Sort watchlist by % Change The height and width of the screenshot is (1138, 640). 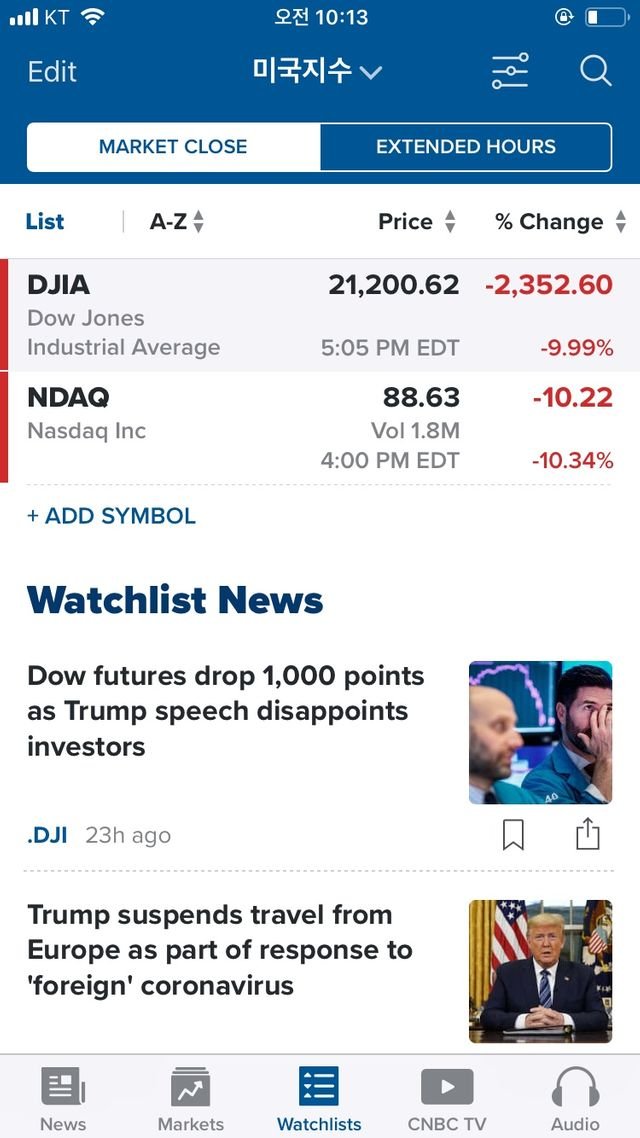(x=560, y=221)
